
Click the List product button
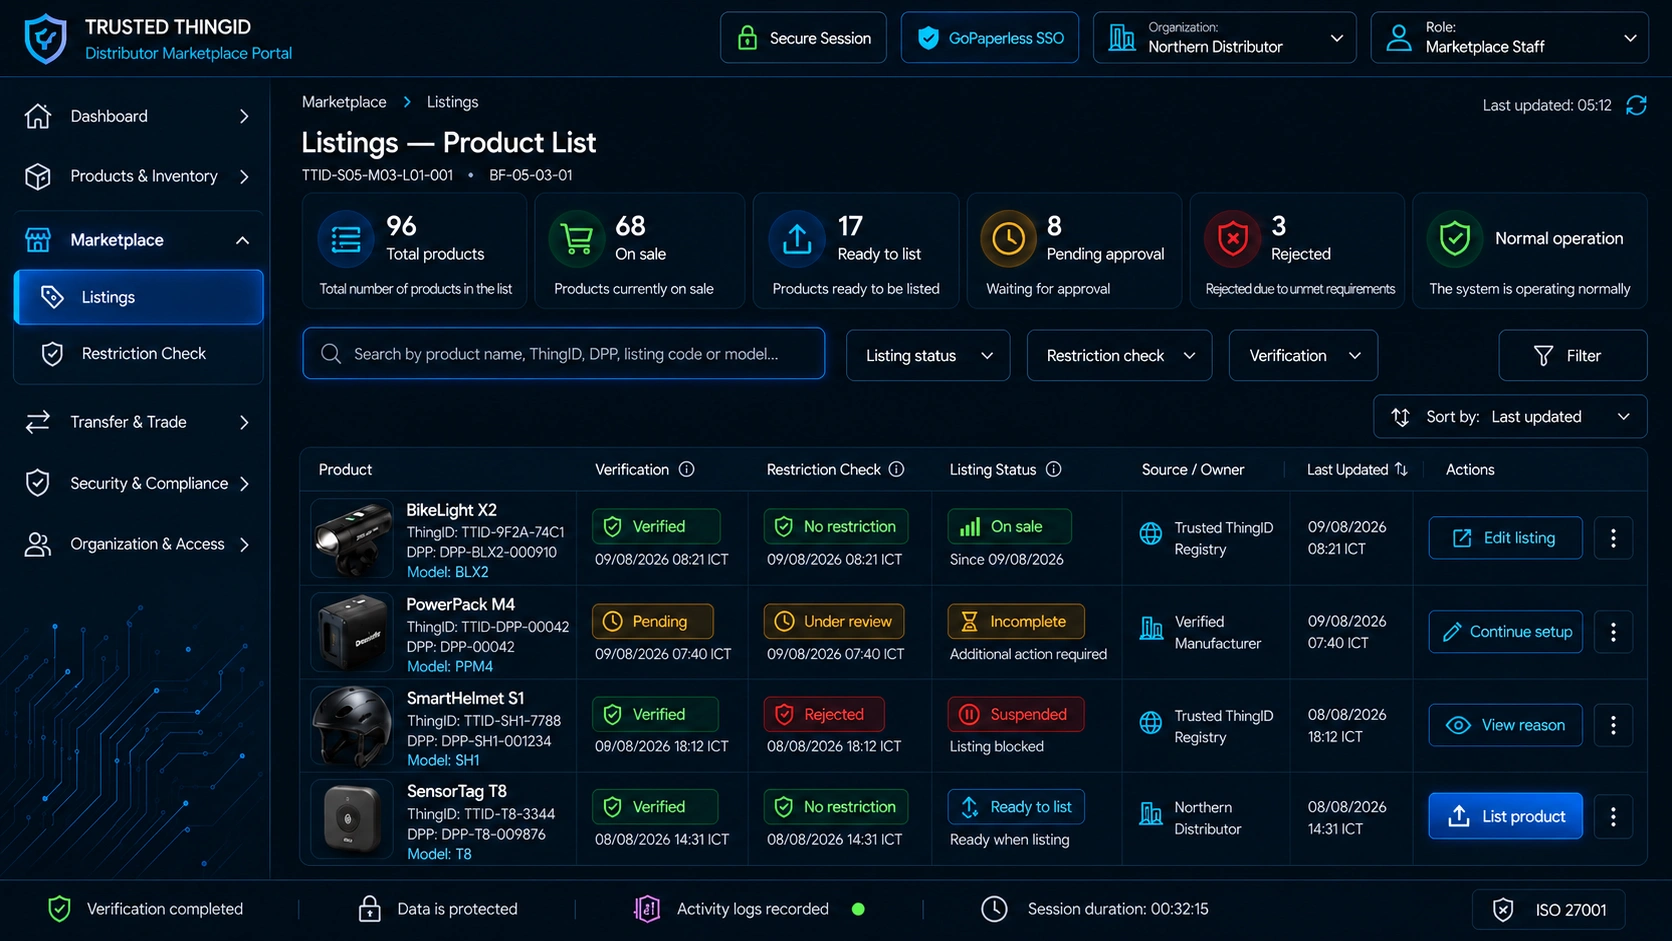[x=1505, y=817]
